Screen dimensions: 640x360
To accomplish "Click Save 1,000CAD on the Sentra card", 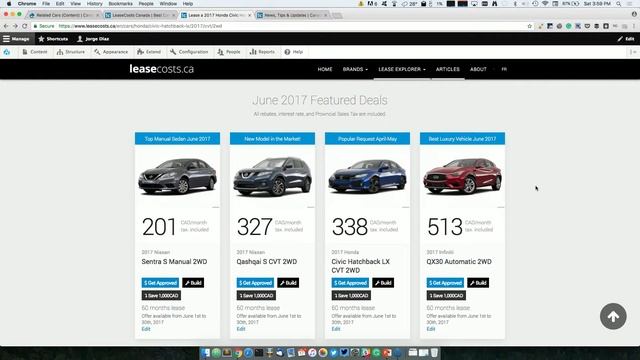I will click(x=161, y=296).
